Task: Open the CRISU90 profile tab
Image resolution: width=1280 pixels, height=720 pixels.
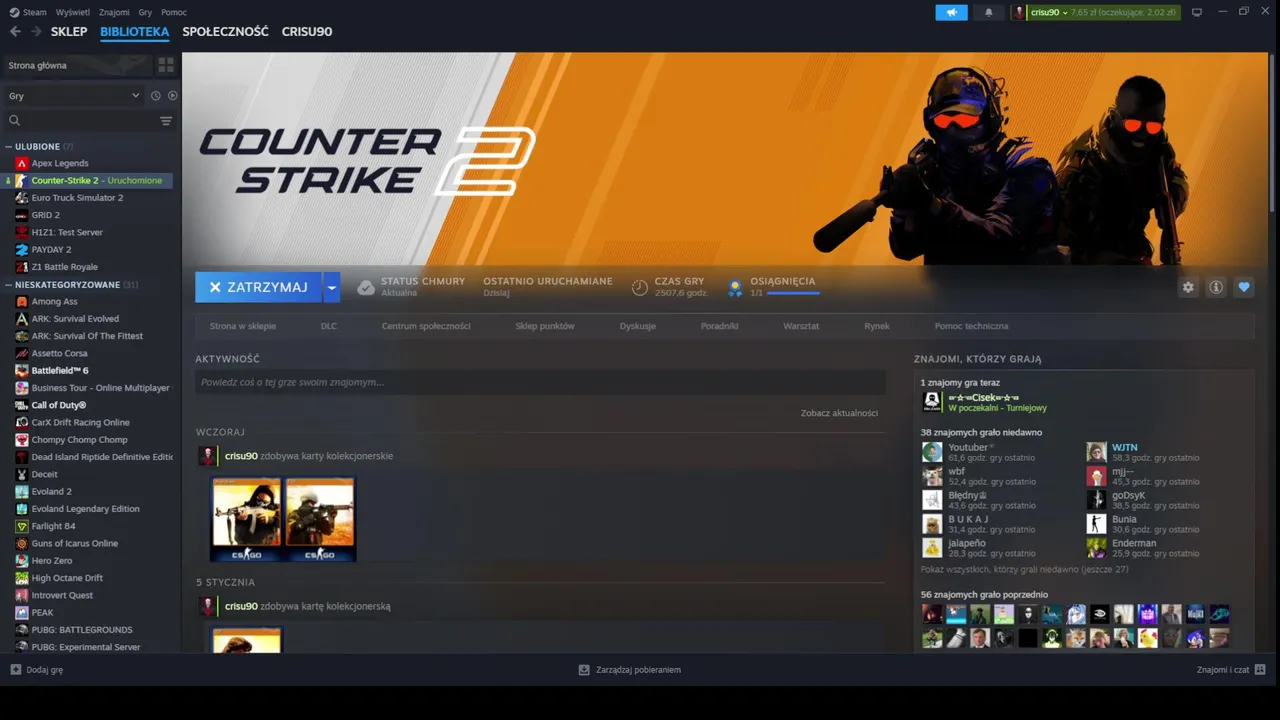Action: point(307,32)
